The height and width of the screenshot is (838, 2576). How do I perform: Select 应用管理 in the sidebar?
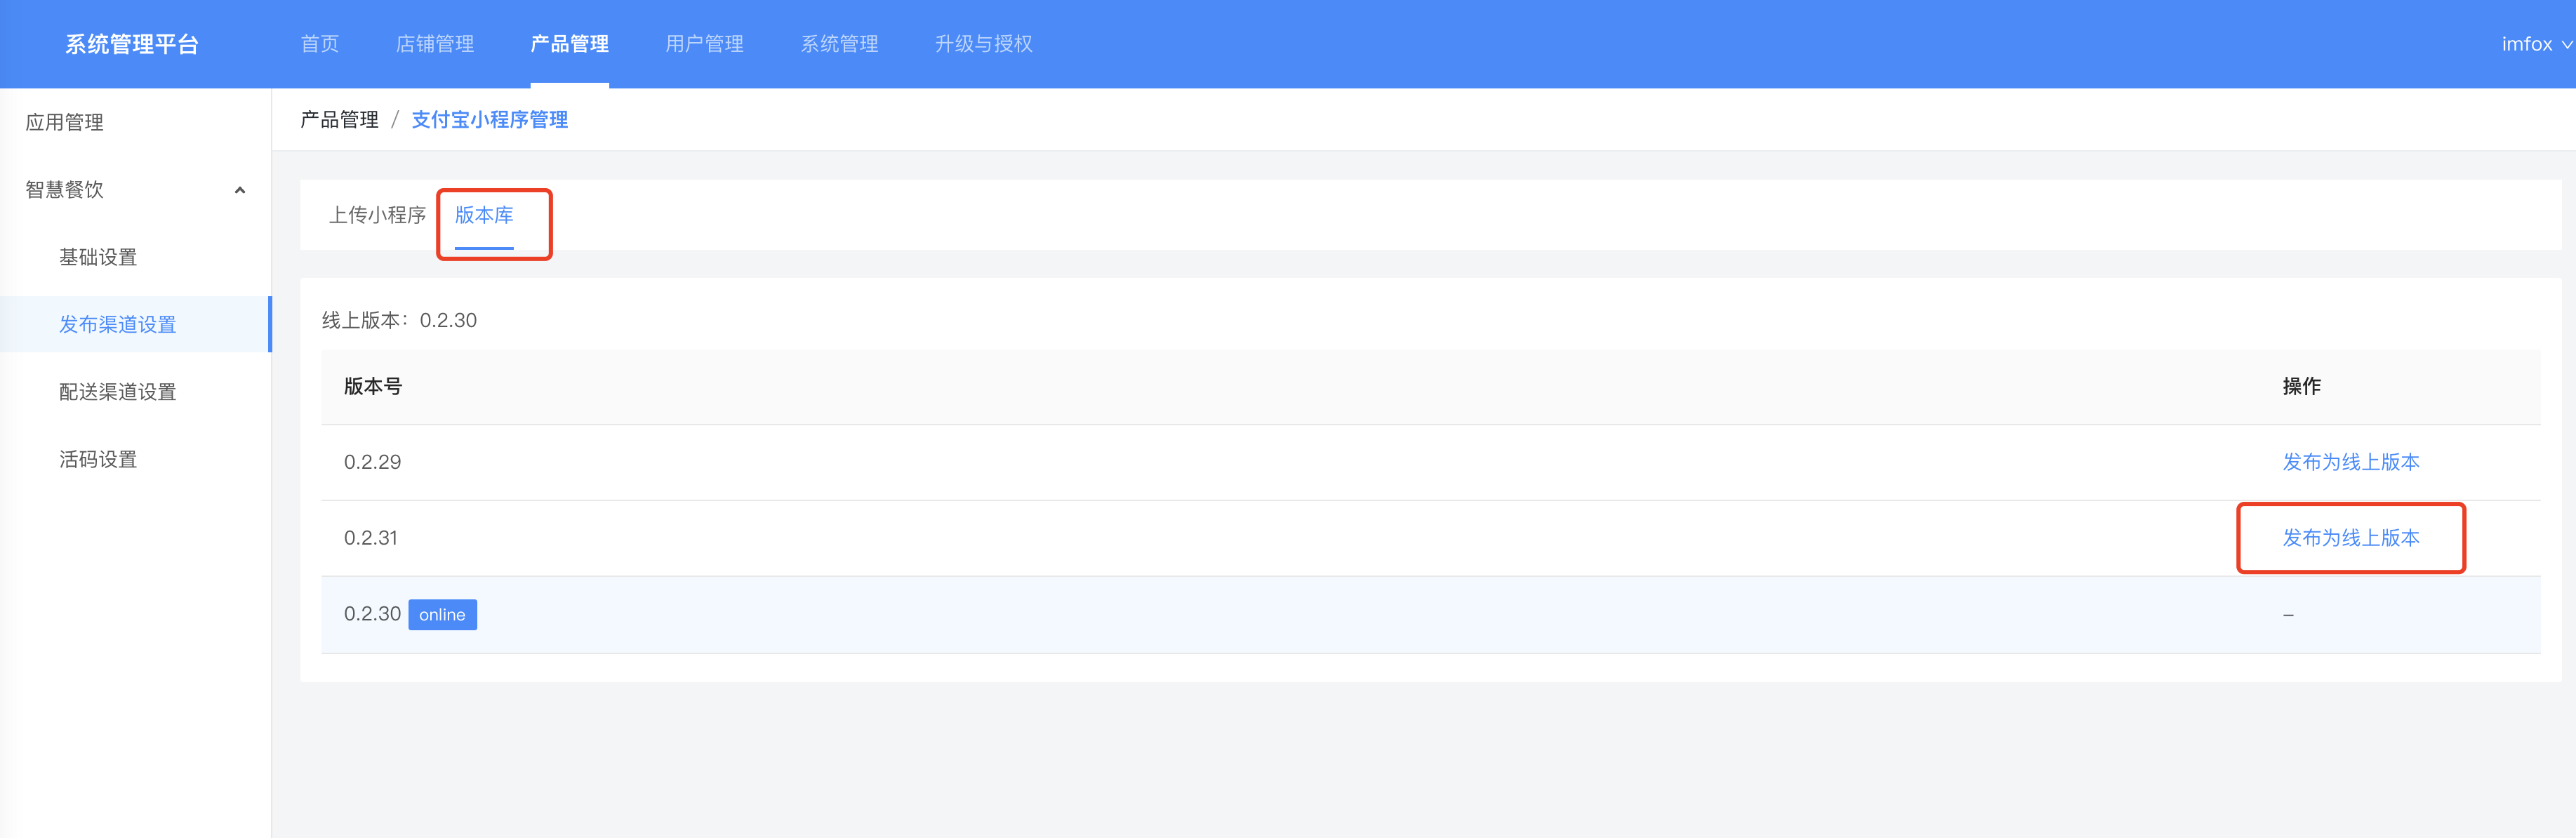pos(65,122)
